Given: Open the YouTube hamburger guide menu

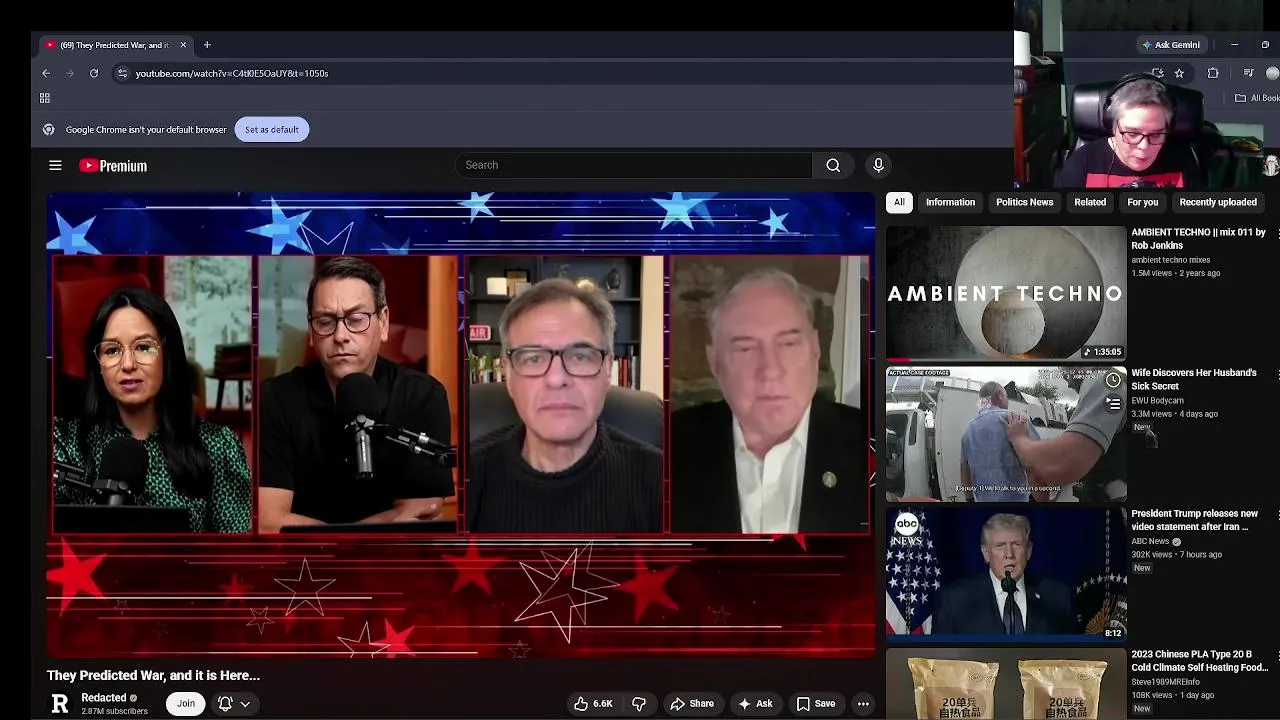Looking at the screenshot, I should click(55, 166).
